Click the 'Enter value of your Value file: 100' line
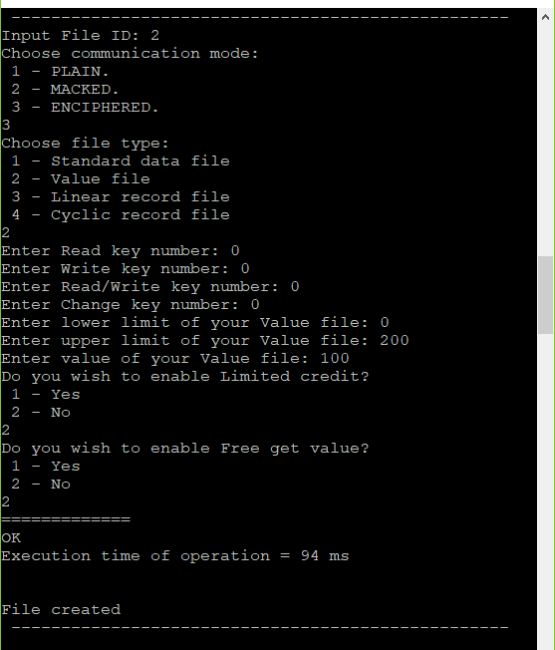Image resolution: width=555 pixels, height=650 pixels. [x=175, y=359]
